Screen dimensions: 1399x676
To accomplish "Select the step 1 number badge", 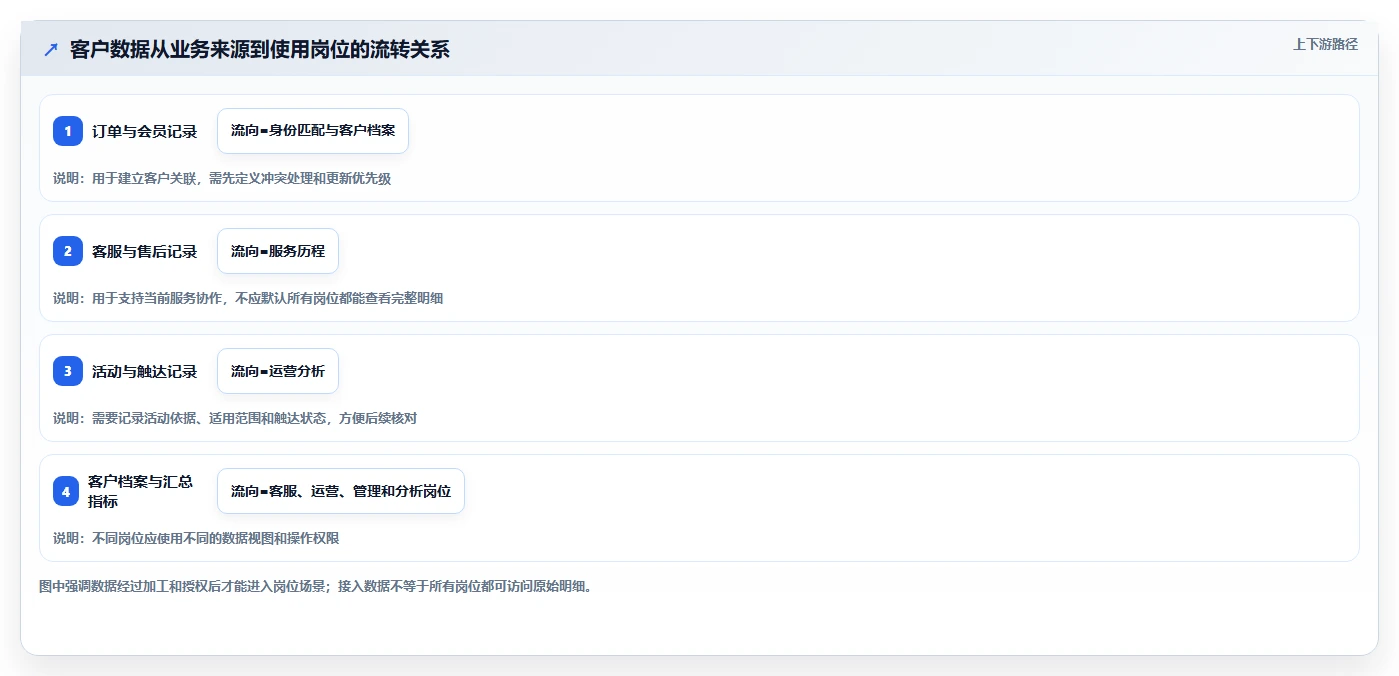I will 68,131.
